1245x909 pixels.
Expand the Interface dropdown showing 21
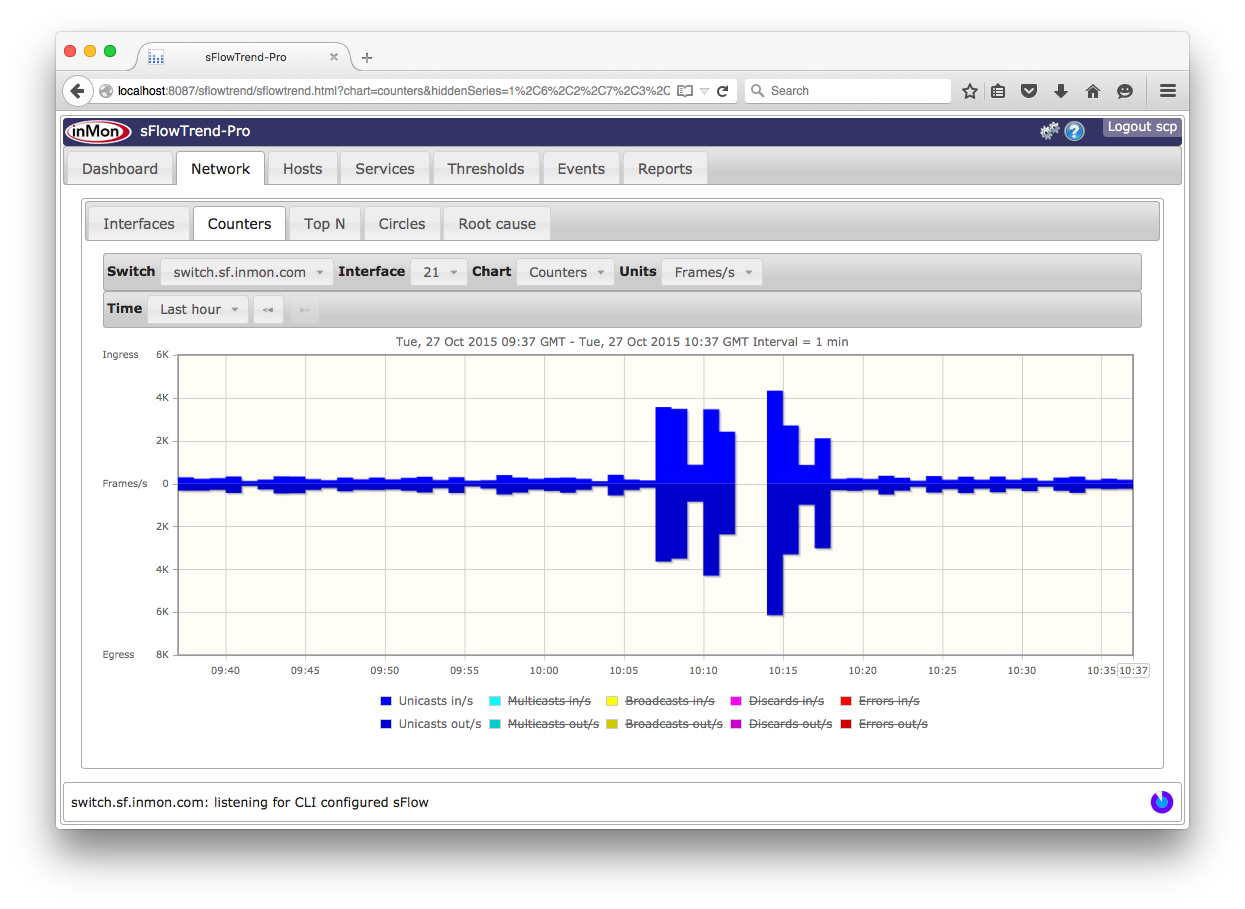pyautogui.click(x=439, y=272)
